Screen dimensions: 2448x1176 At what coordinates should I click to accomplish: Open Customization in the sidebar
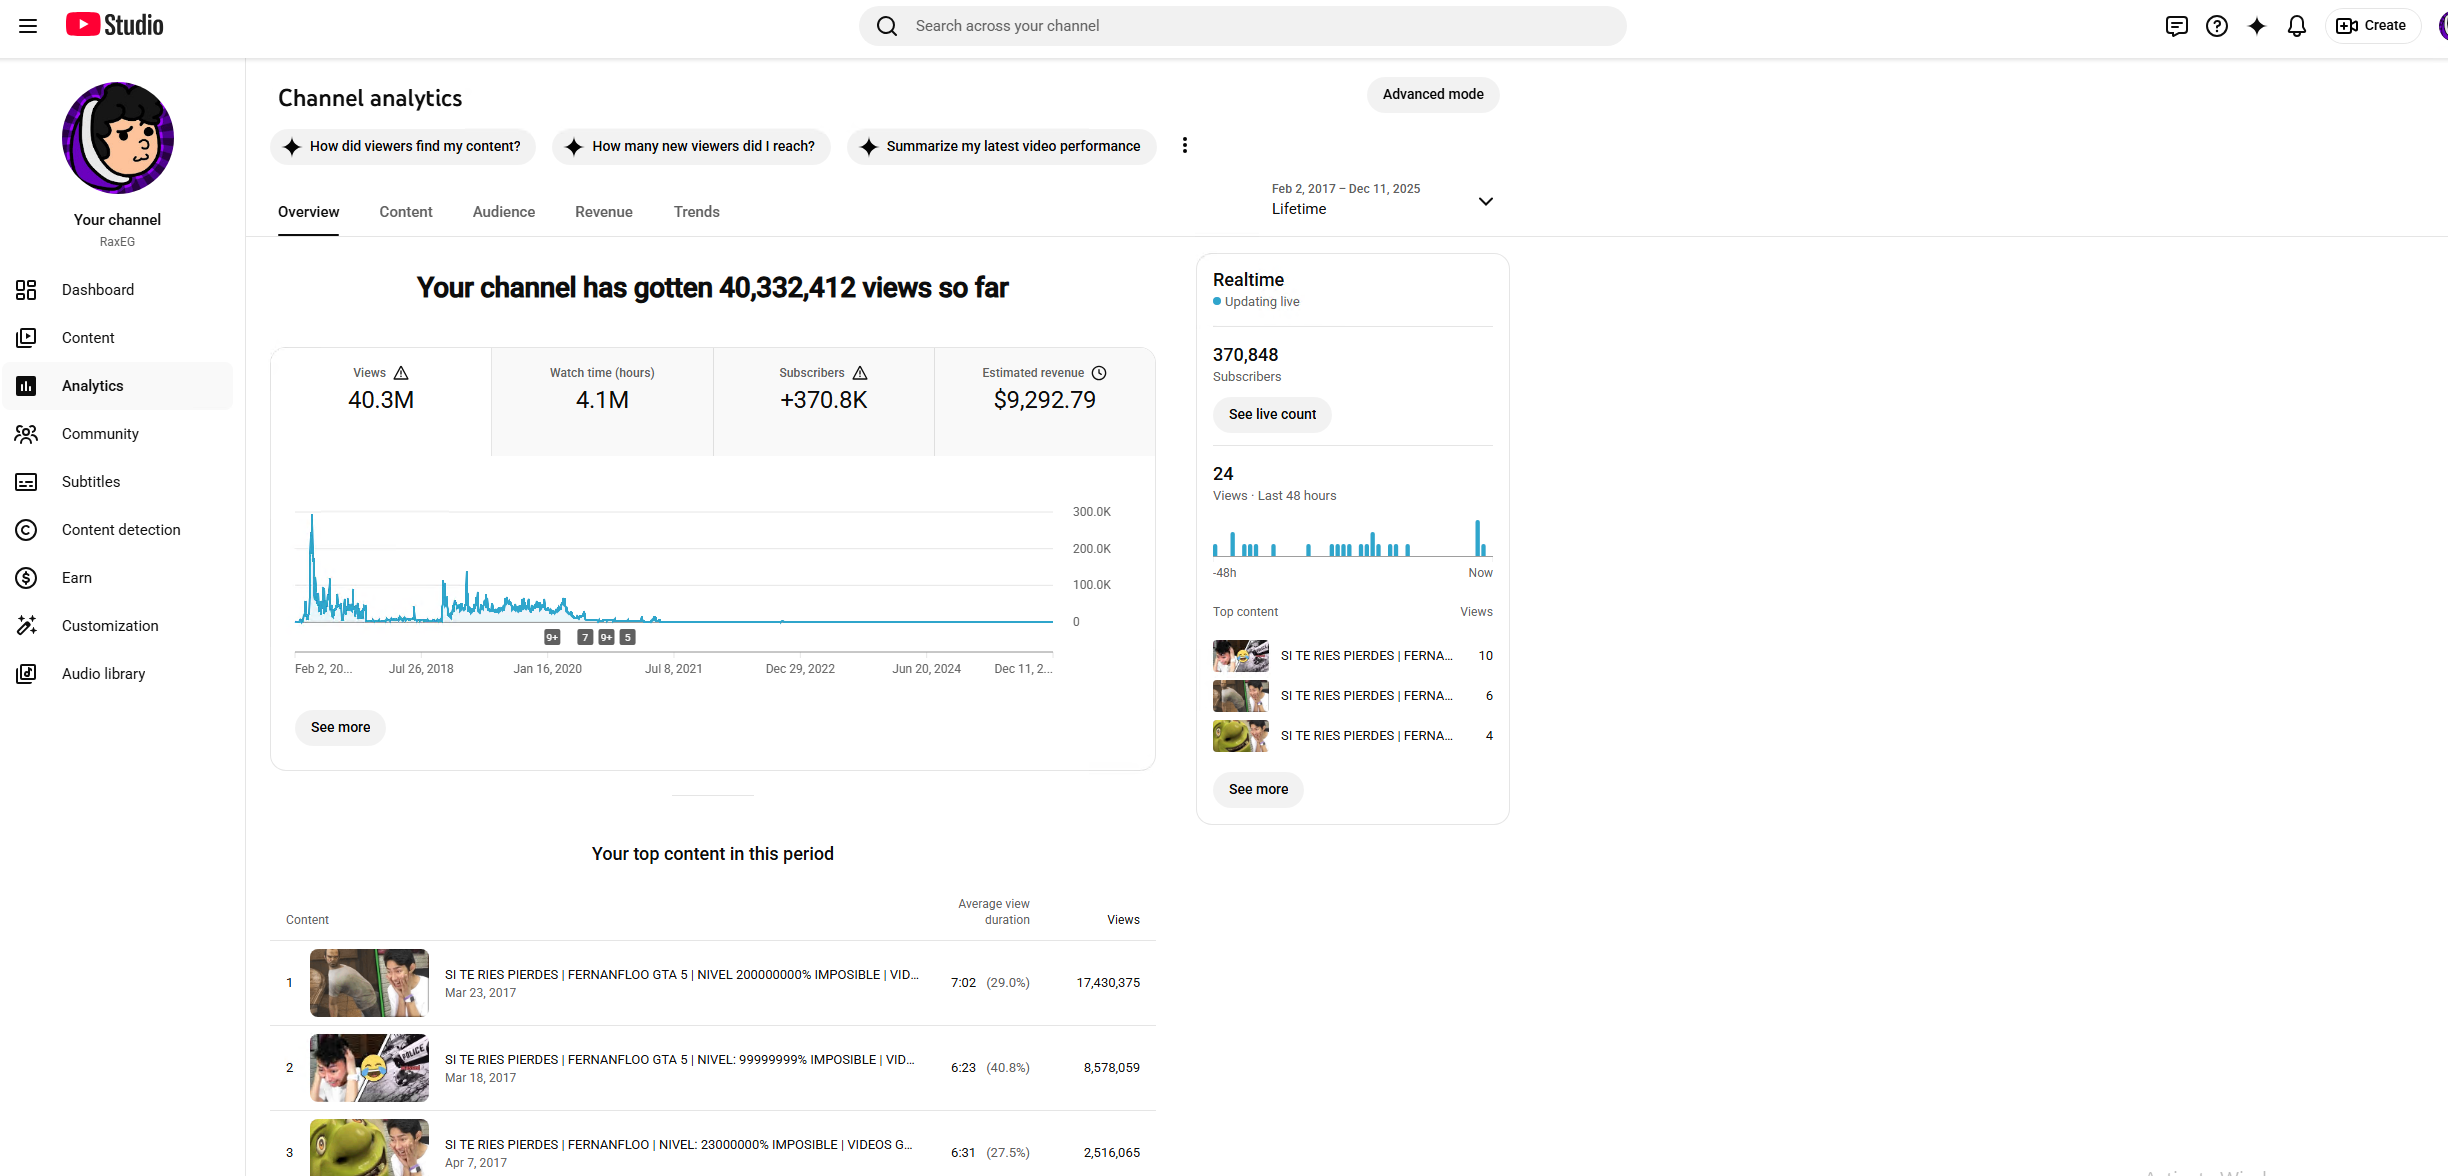[110, 626]
